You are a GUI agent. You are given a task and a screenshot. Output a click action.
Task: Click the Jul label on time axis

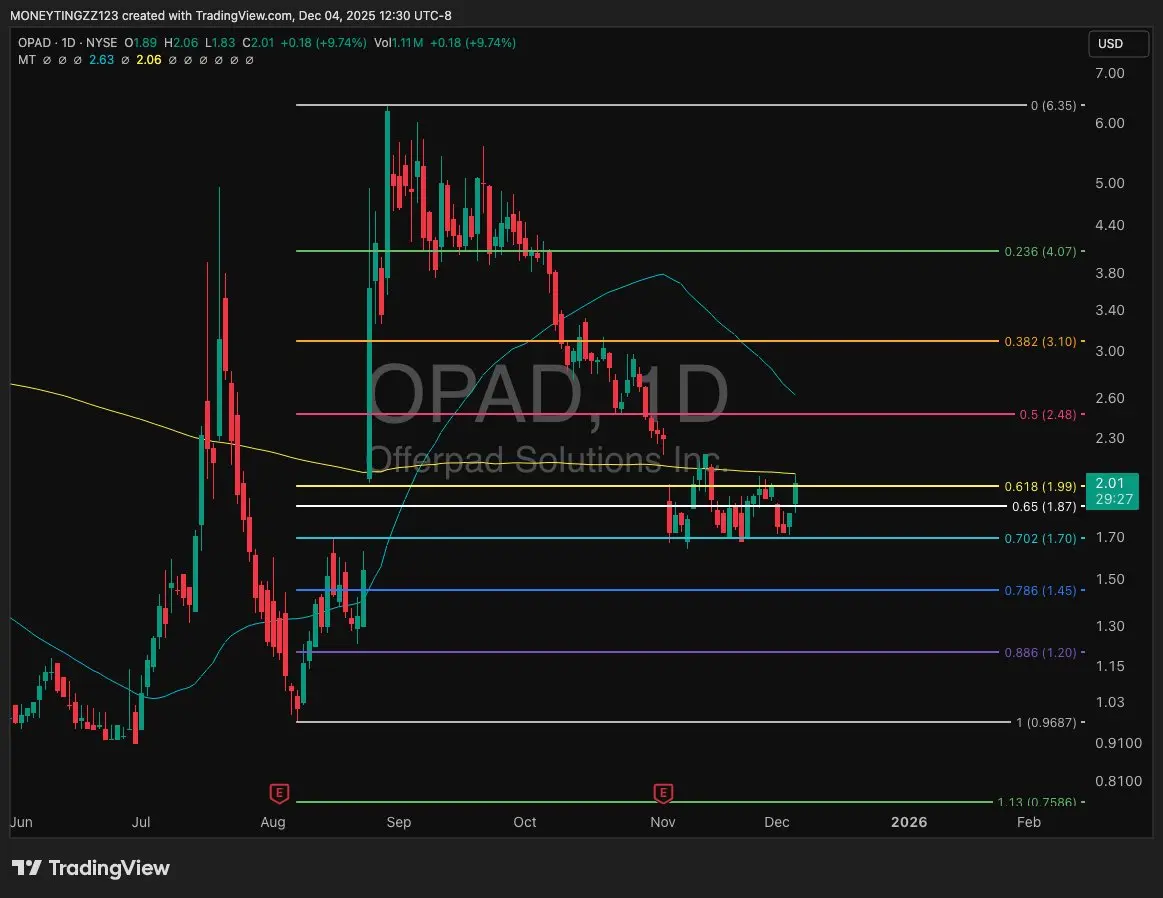pyautogui.click(x=141, y=822)
